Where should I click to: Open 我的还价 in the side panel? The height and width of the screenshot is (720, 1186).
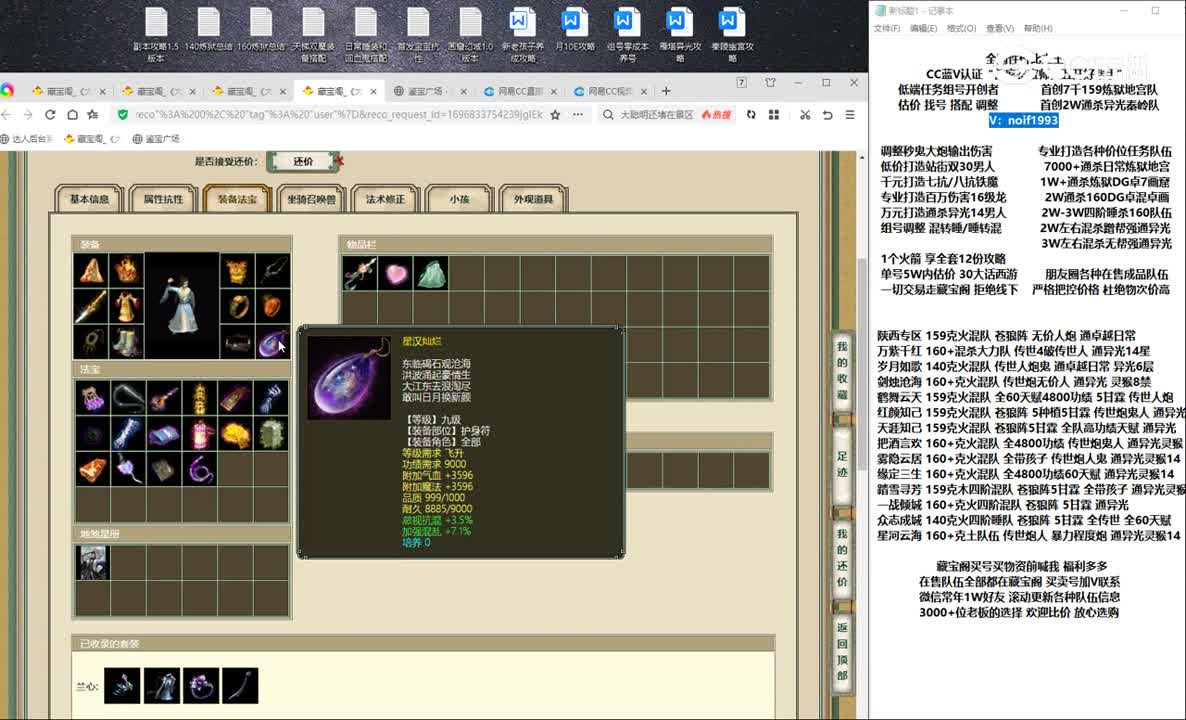point(842,558)
